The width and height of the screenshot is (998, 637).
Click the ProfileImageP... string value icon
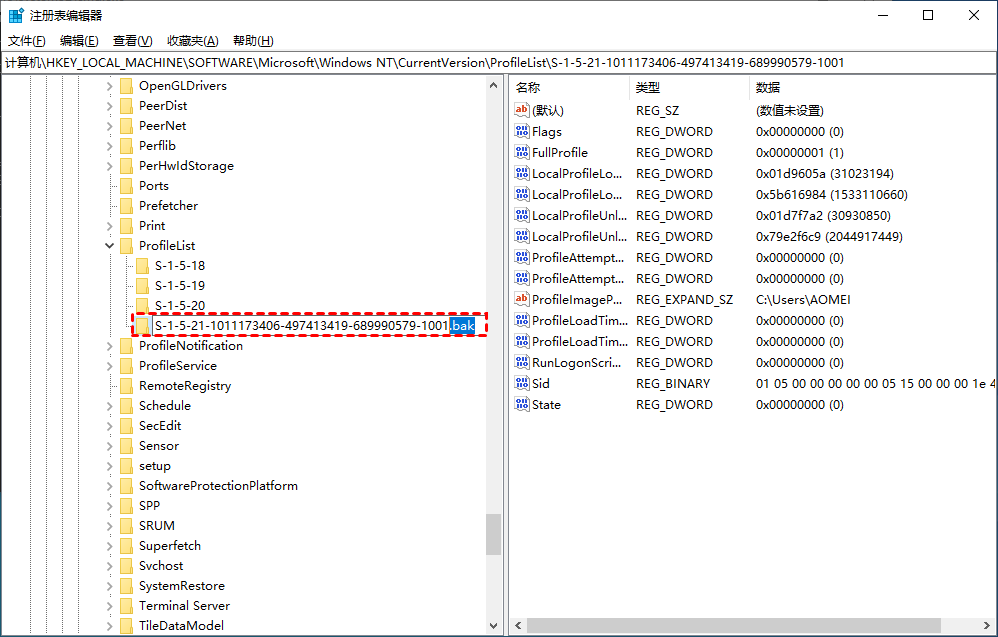coord(522,299)
